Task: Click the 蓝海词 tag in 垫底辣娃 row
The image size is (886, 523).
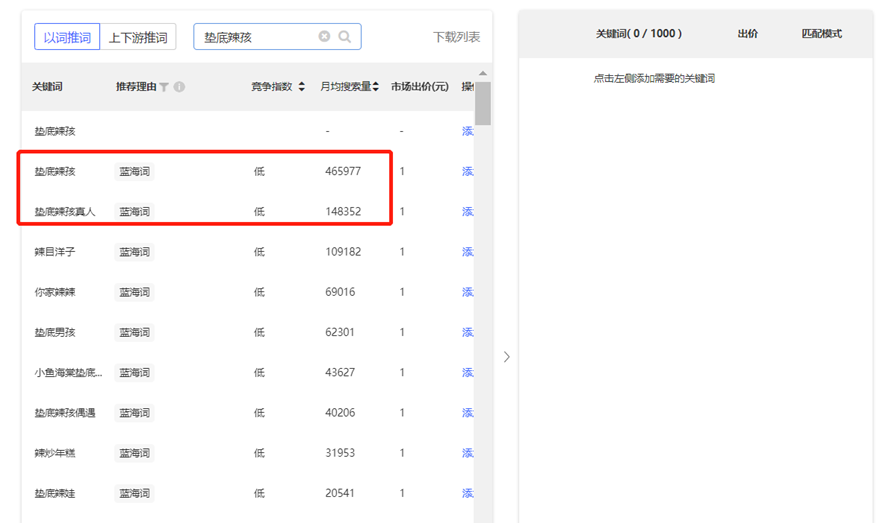Action: (x=134, y=493)
